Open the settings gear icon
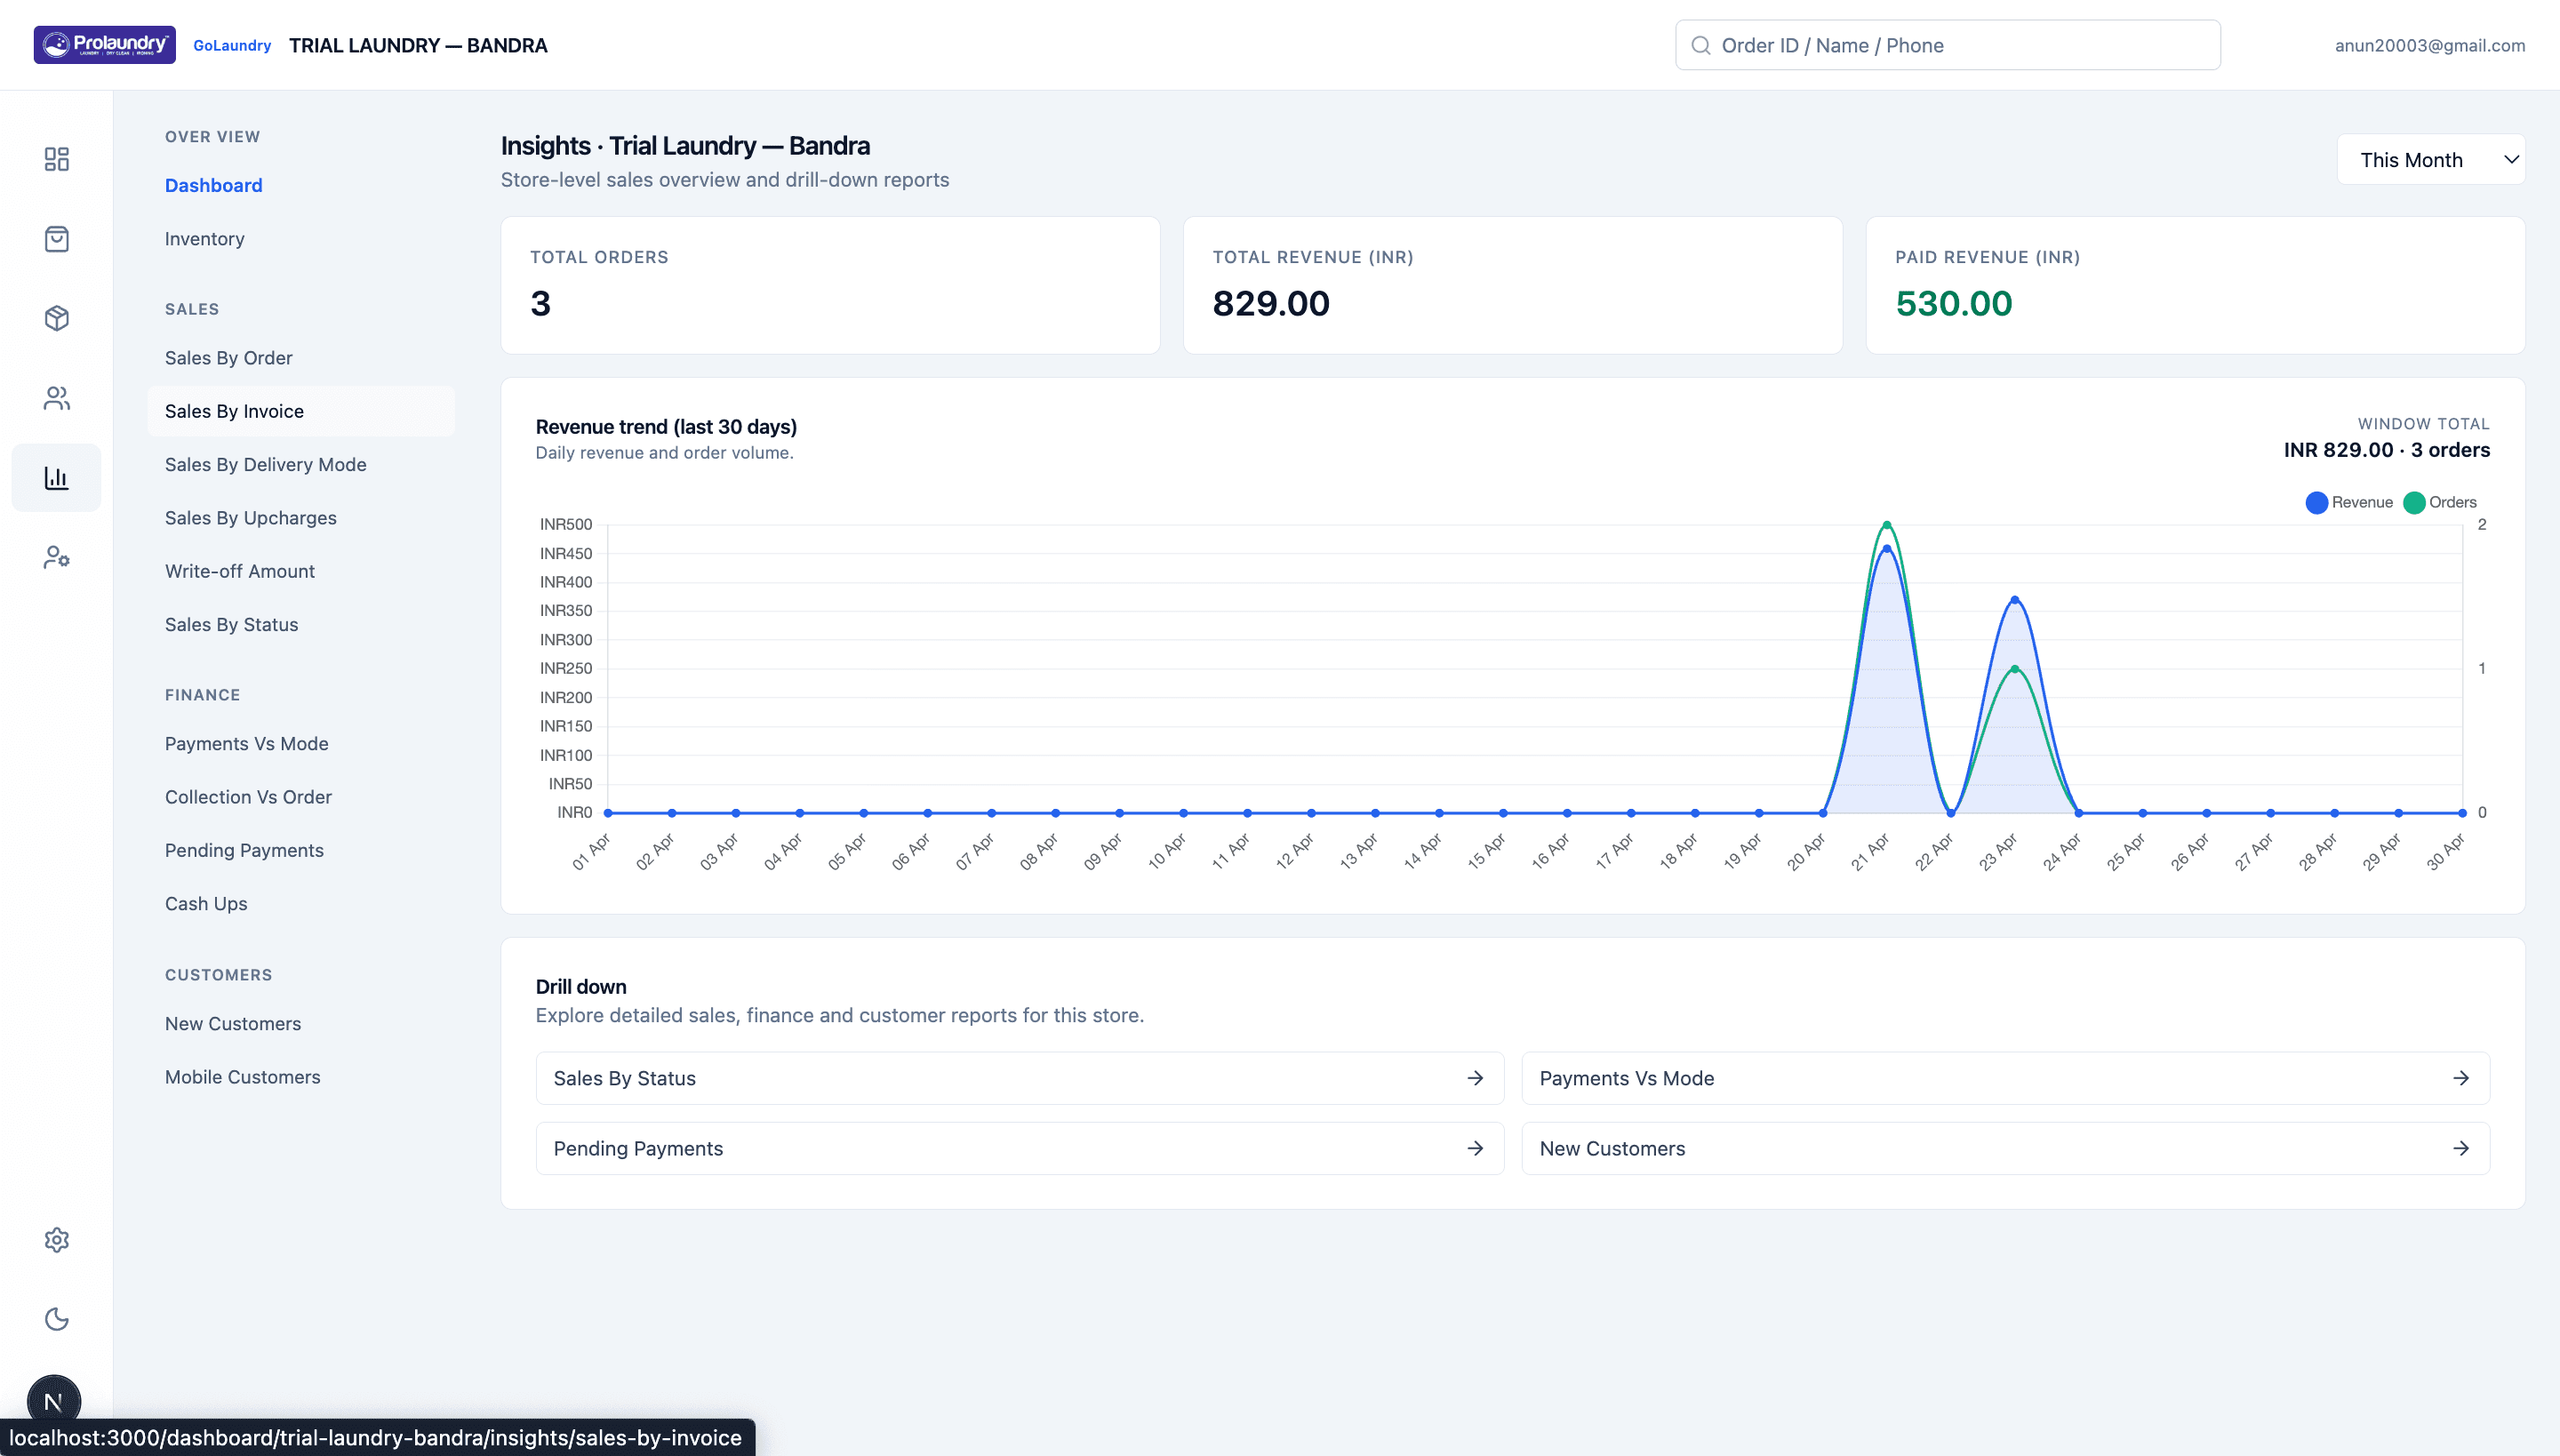Viewport: 2560px width, 1456px height. coord(56,1240)
